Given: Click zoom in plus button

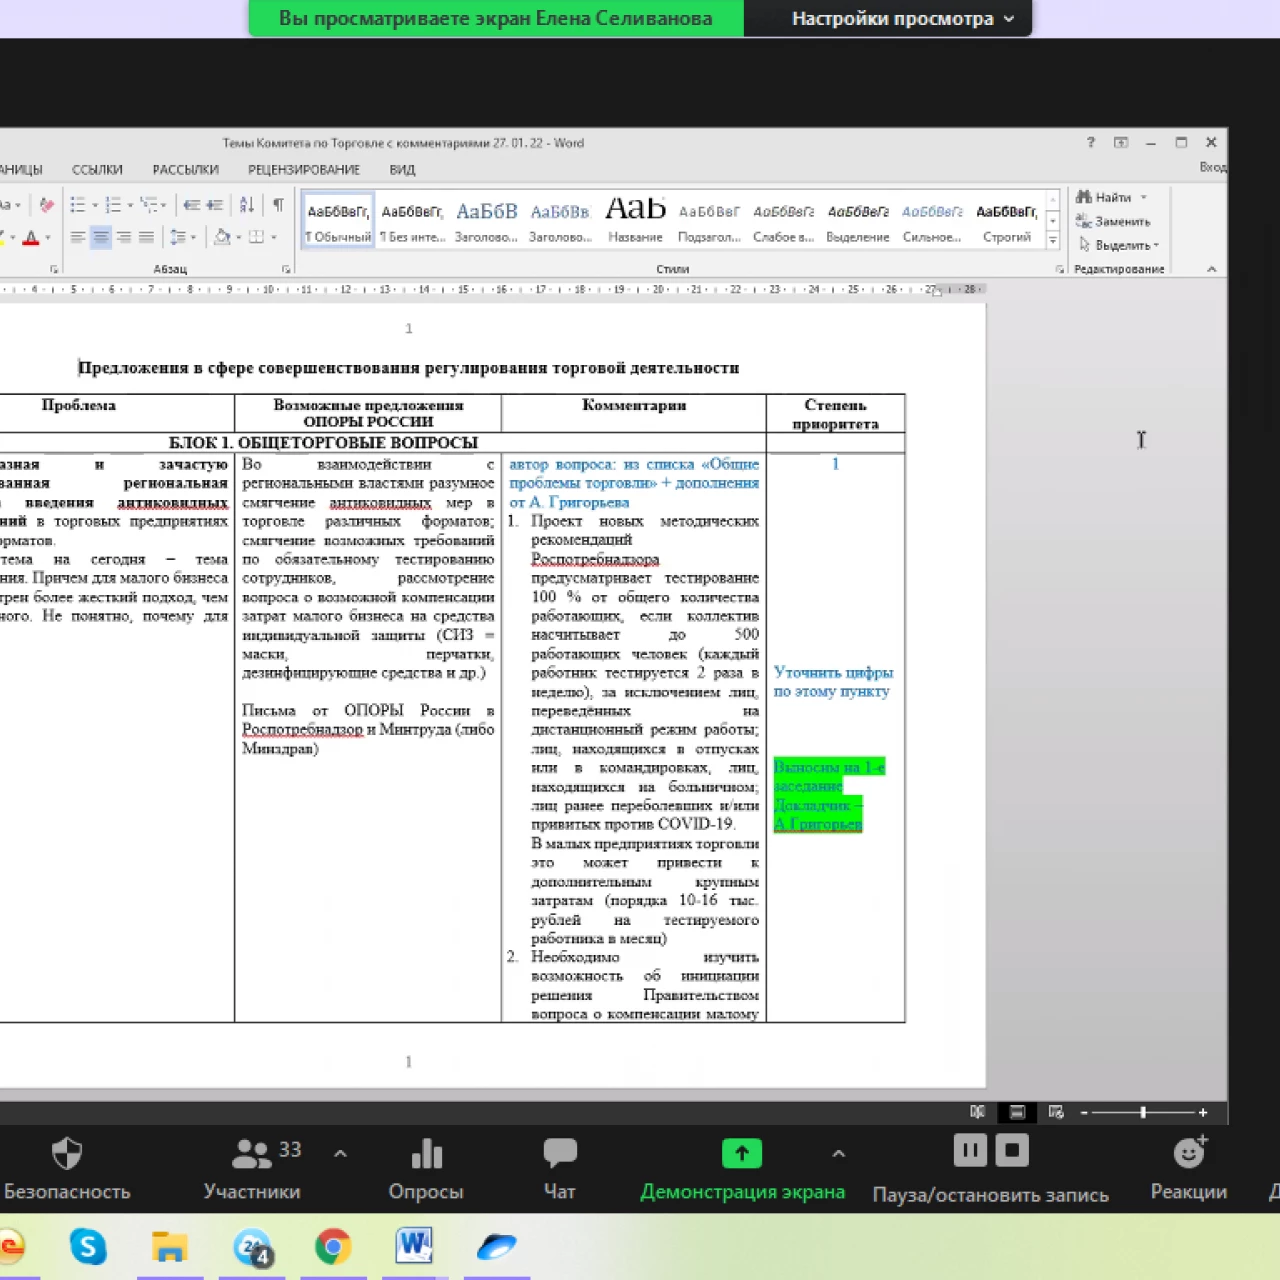Looking at the screenshot, I should 1203,1112.
